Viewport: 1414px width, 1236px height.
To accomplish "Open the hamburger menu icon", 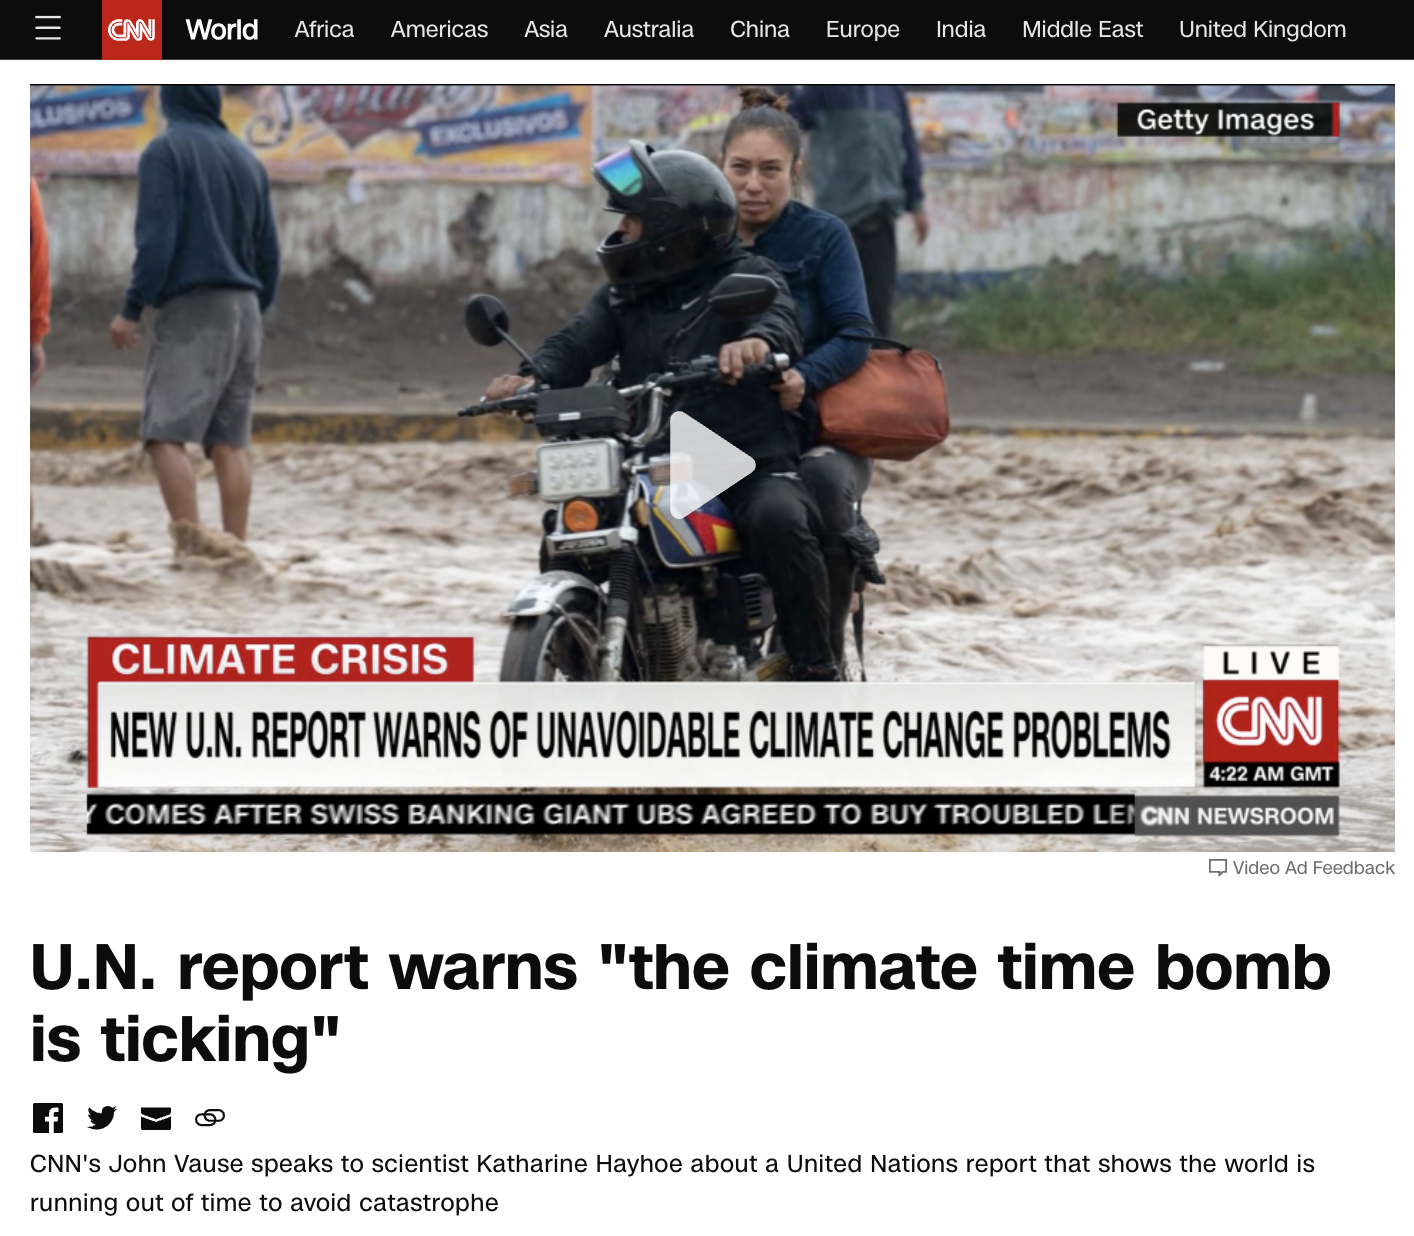I will (x=48, y=29).
